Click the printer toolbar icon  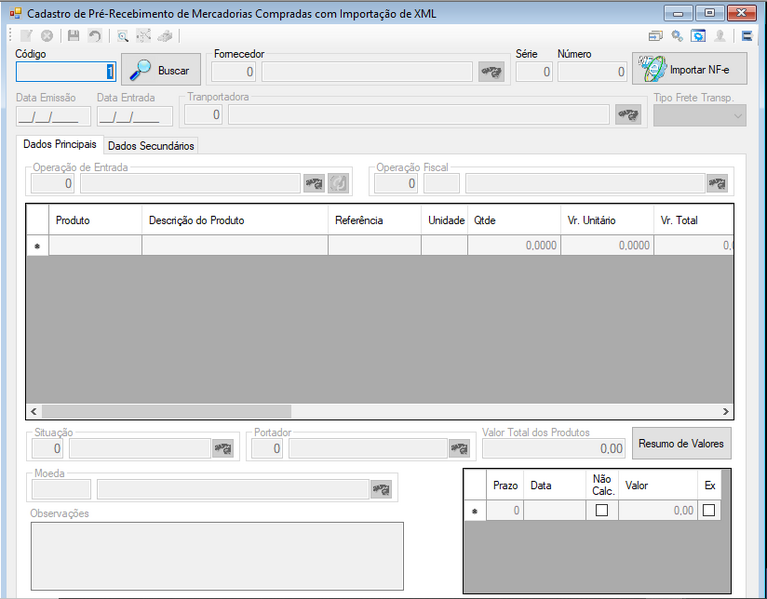coord(165,36)
